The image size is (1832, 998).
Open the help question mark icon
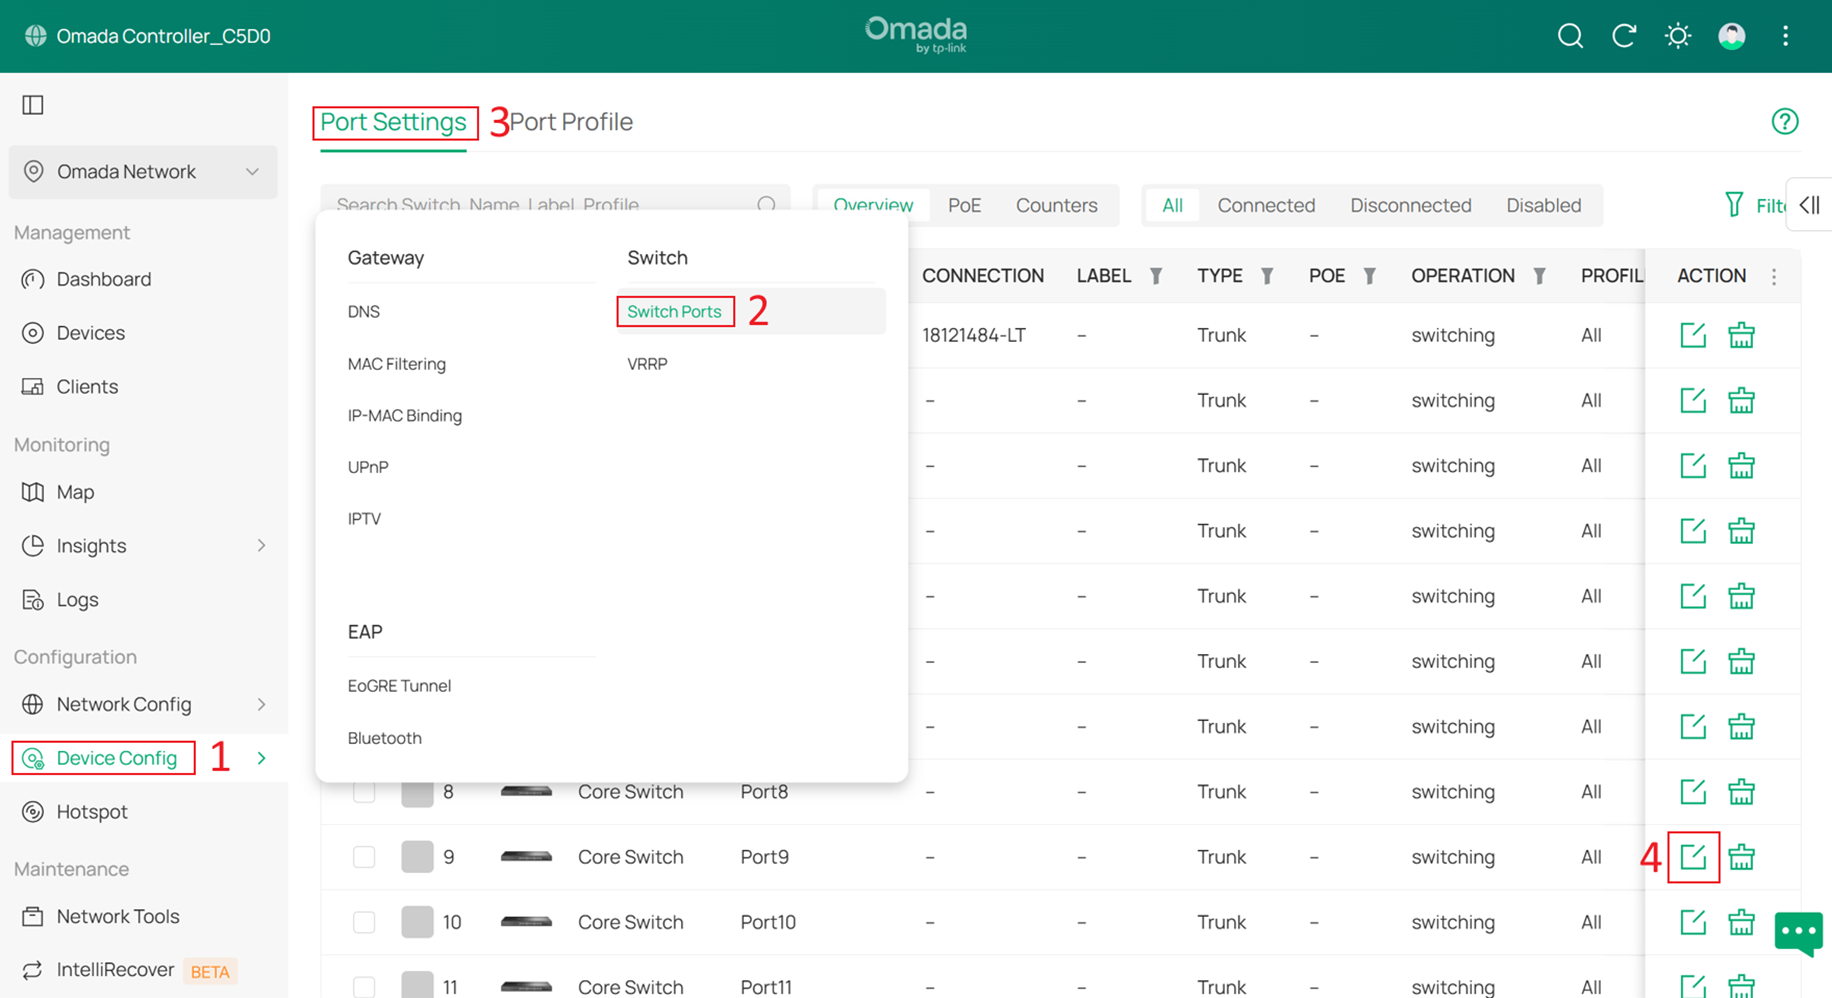point(1784,122)
